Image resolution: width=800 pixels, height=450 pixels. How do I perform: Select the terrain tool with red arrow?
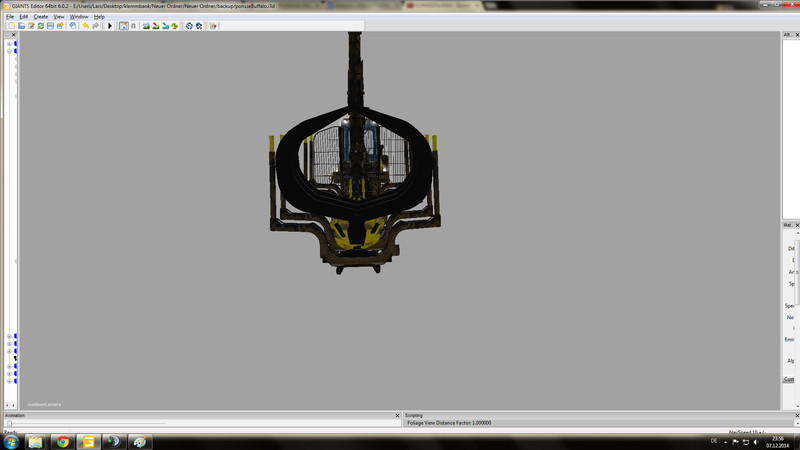pos(156,26)
